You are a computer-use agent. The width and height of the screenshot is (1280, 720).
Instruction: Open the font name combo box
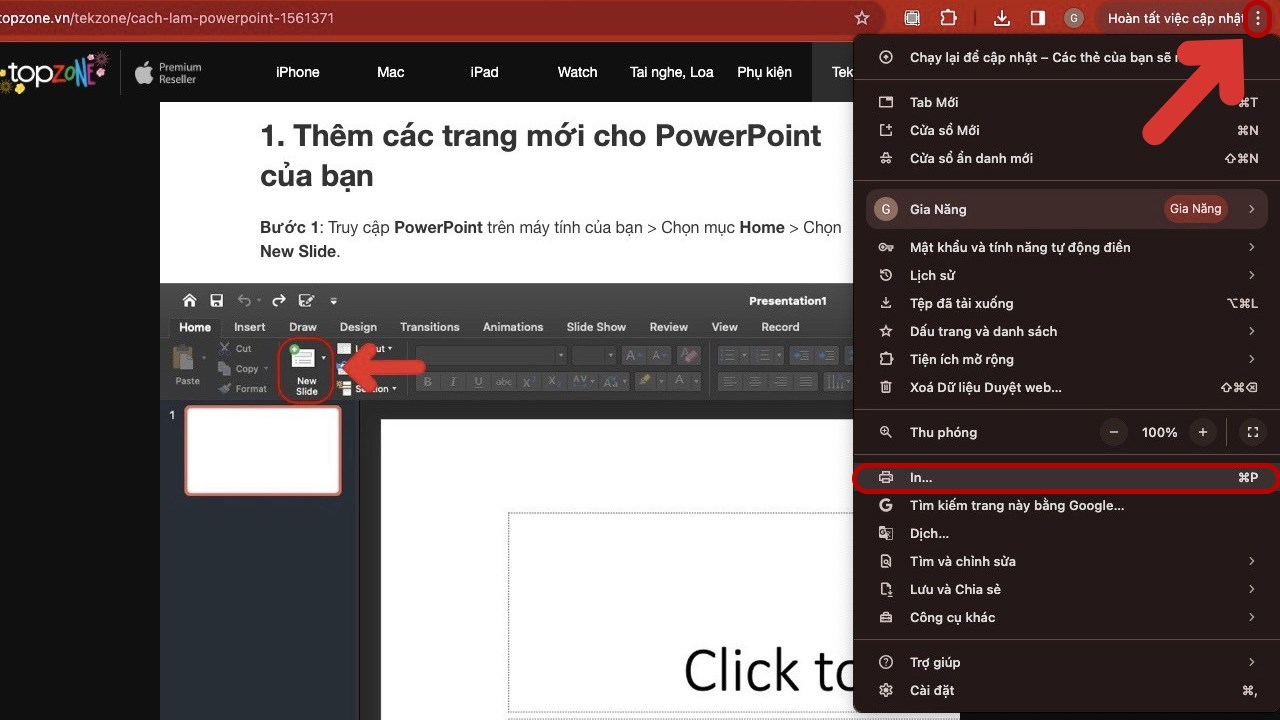pos(491,355)
